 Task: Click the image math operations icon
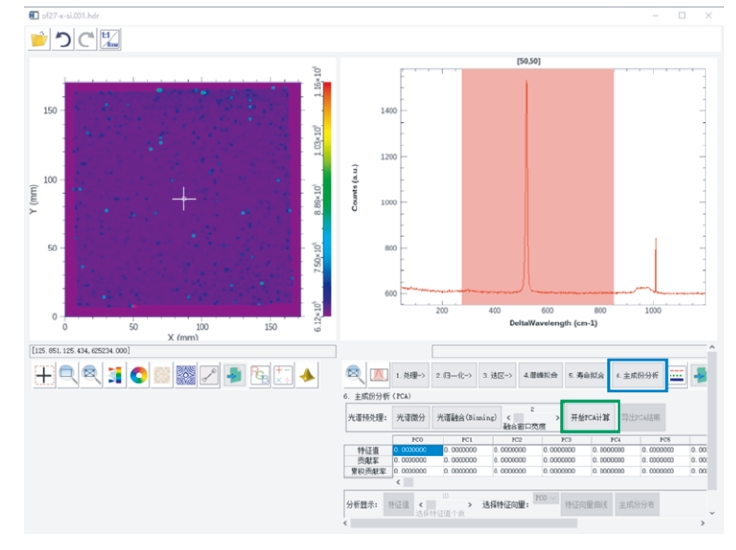tap(283, 375)
